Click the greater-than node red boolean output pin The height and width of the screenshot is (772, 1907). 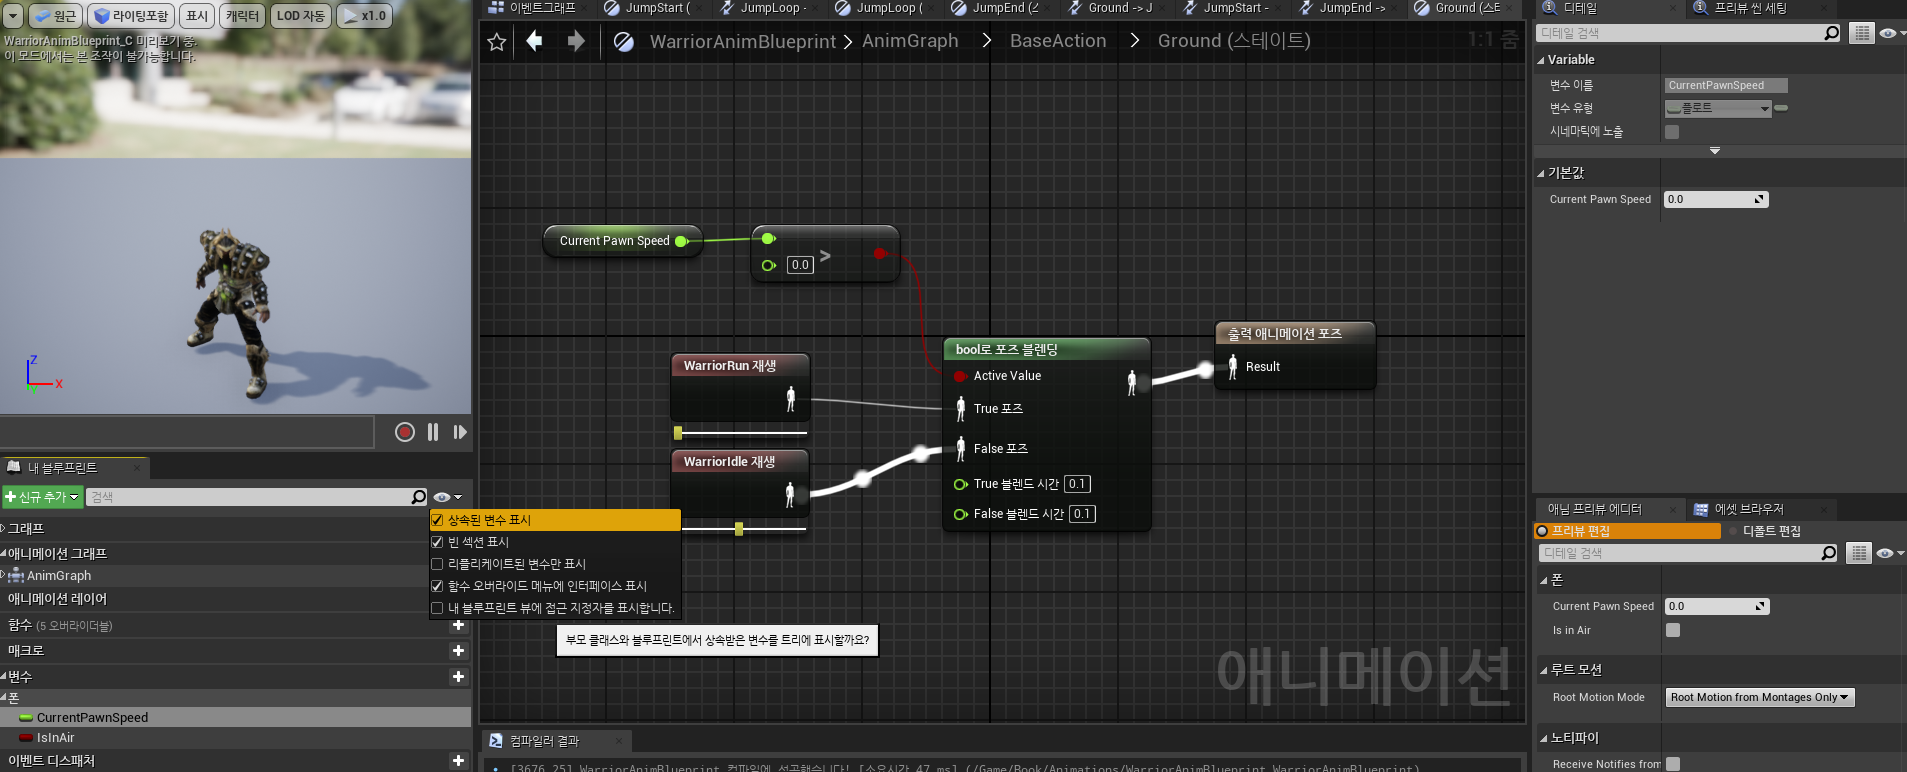880,253
